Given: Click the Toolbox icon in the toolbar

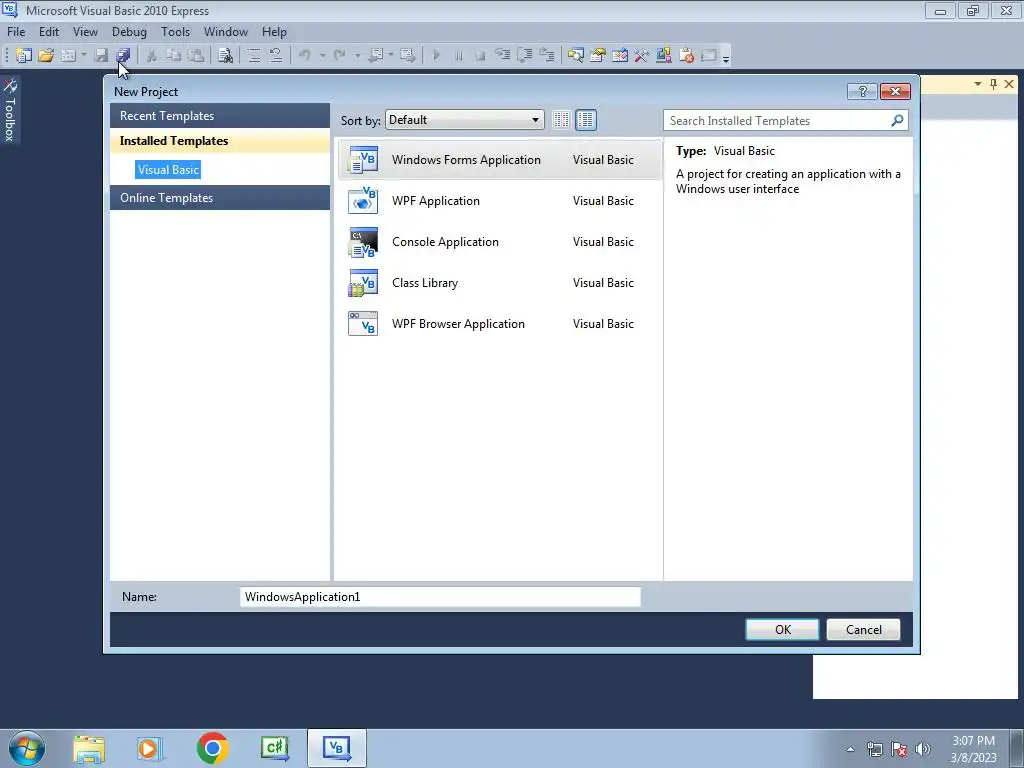Looking at the screenshot, I should pos(642,56).
